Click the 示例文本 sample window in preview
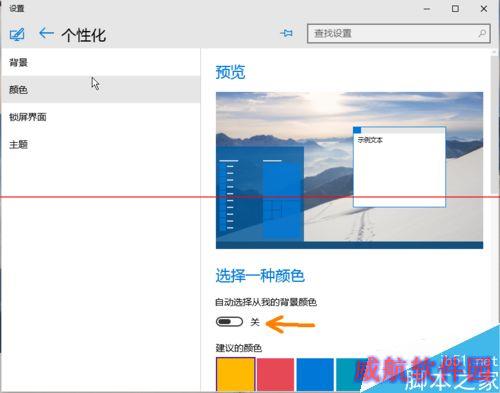The height and width of the screenshot is (393, 500). (399, 167)
